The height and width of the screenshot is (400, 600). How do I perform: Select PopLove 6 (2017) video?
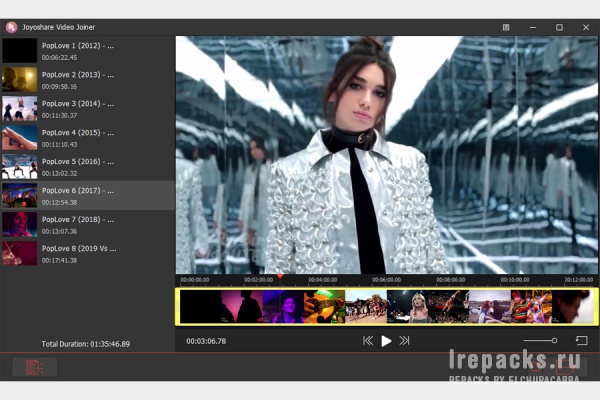coord(88,196)
